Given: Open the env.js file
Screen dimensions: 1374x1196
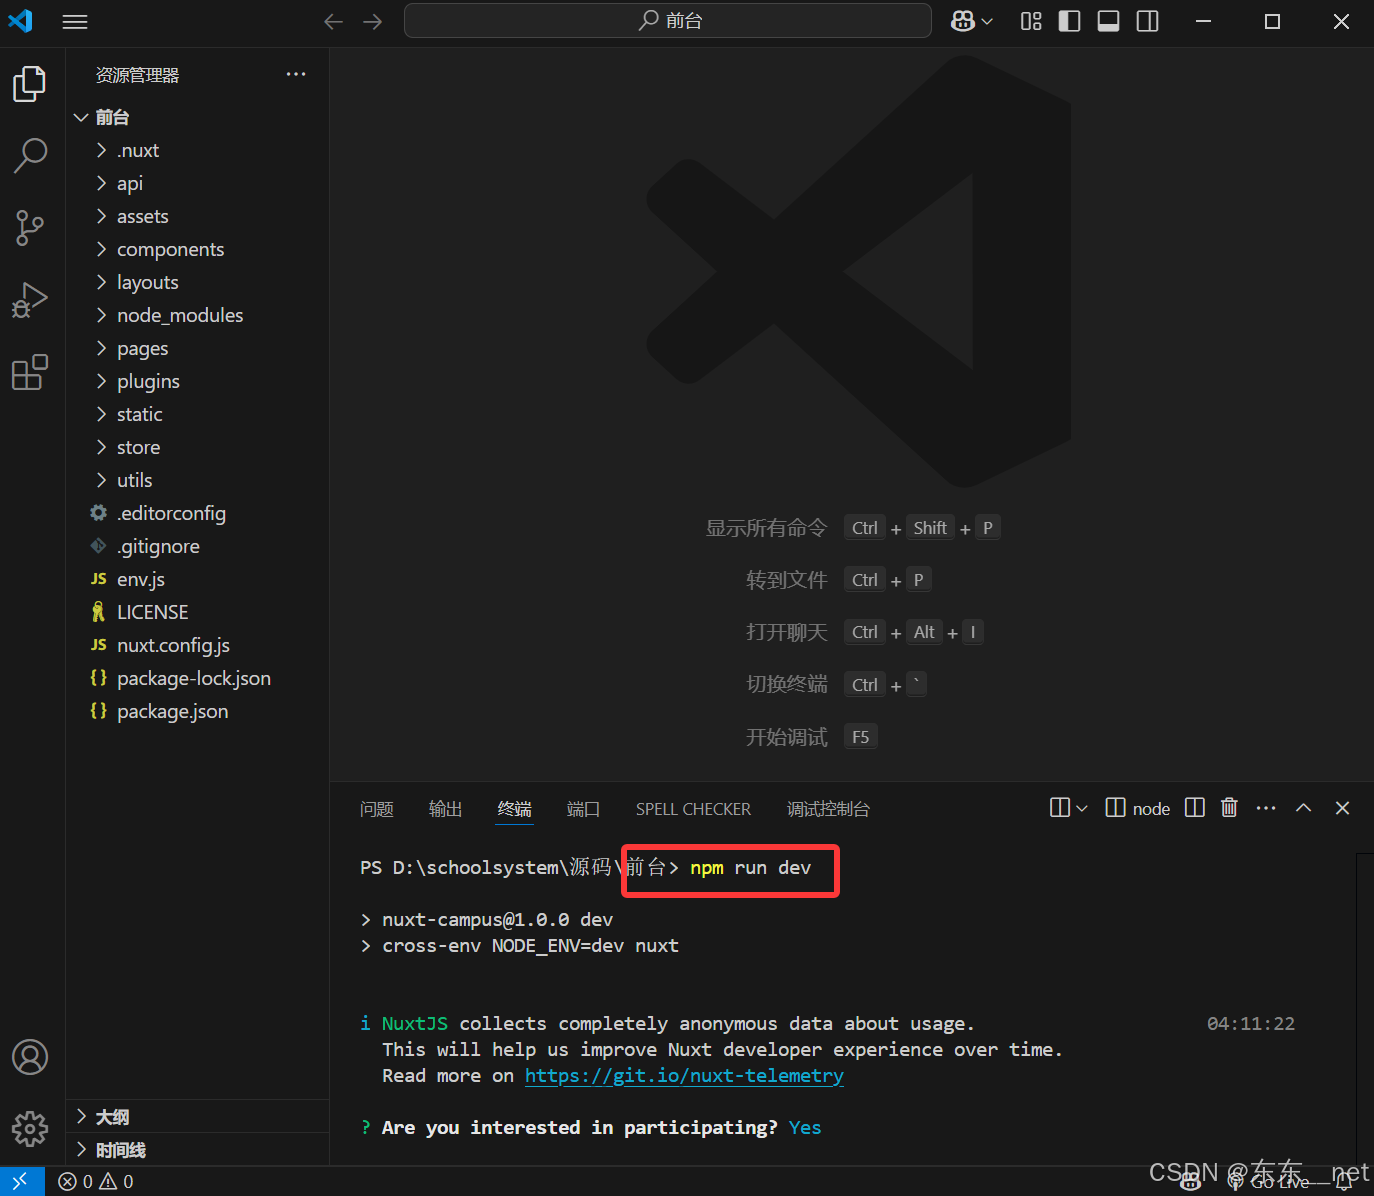Looking at the screenshot, I should pyautogui.click(x=198, y=579).
